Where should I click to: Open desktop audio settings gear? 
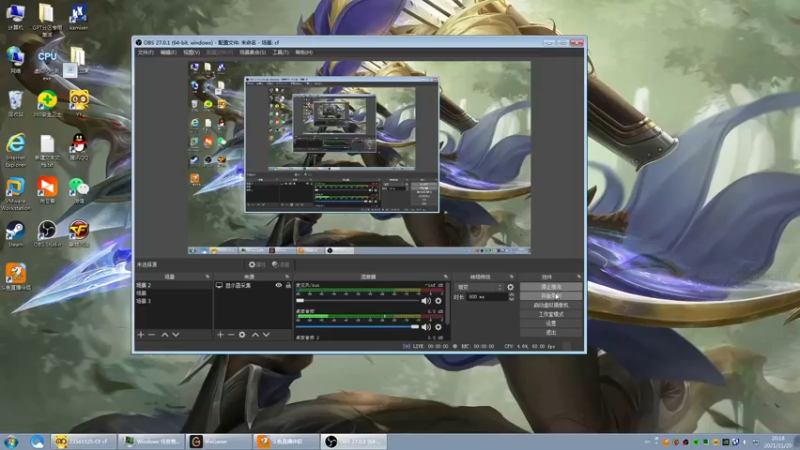(x=438, y=327)
